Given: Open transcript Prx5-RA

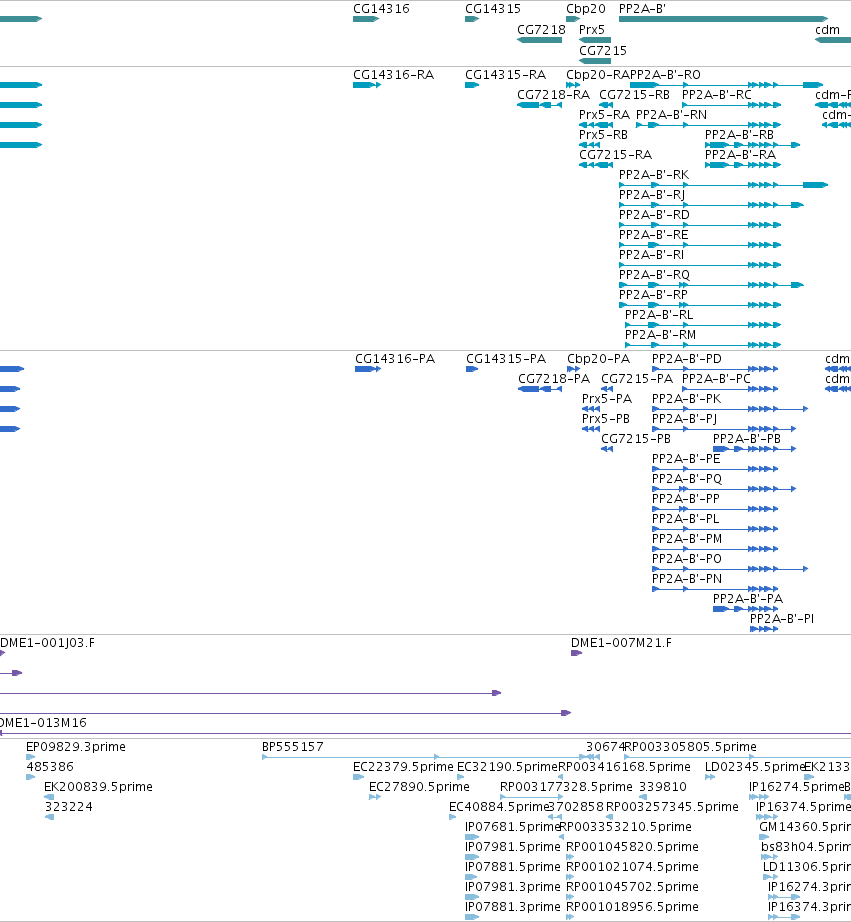Looking at the screenshot, I should tap(604, 115).
